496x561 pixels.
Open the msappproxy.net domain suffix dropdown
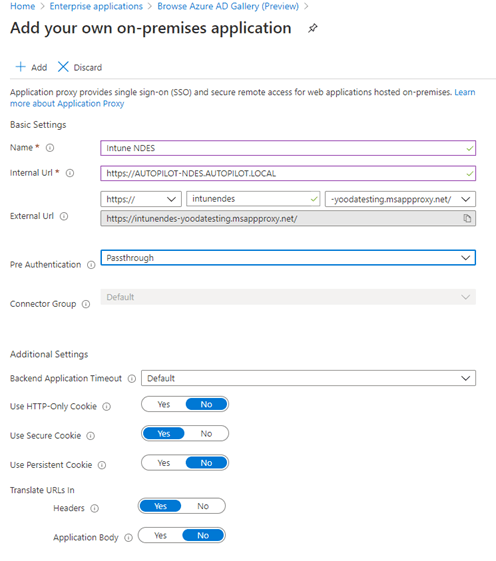click(x=400, y=199)
